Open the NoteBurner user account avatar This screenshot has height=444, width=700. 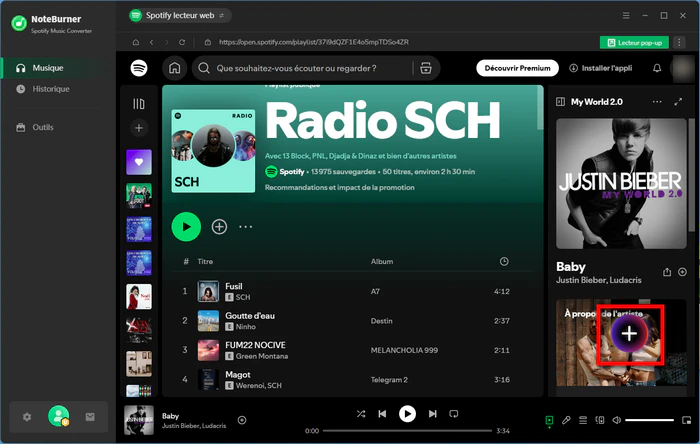coord(58,416)
